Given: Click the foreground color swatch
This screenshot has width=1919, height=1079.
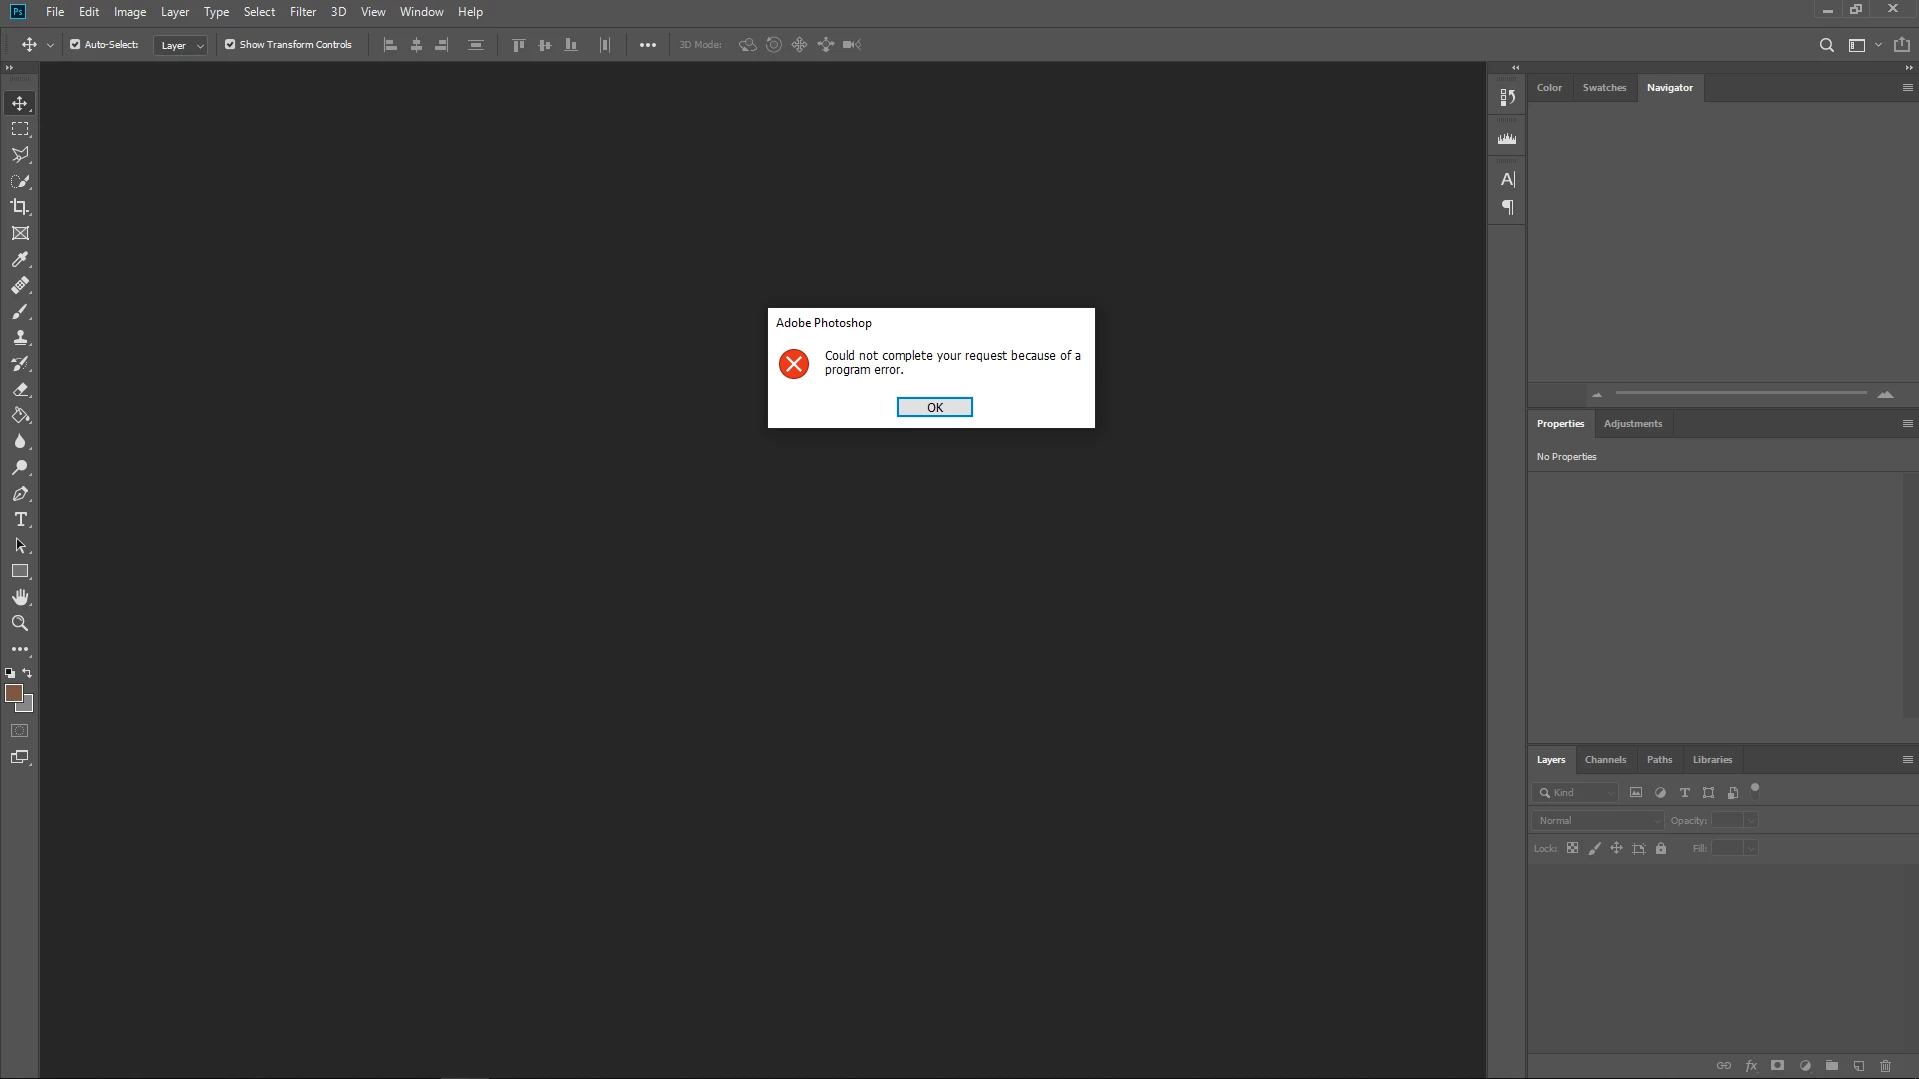Looking at the screenshot, I should (x=14, y=693).
